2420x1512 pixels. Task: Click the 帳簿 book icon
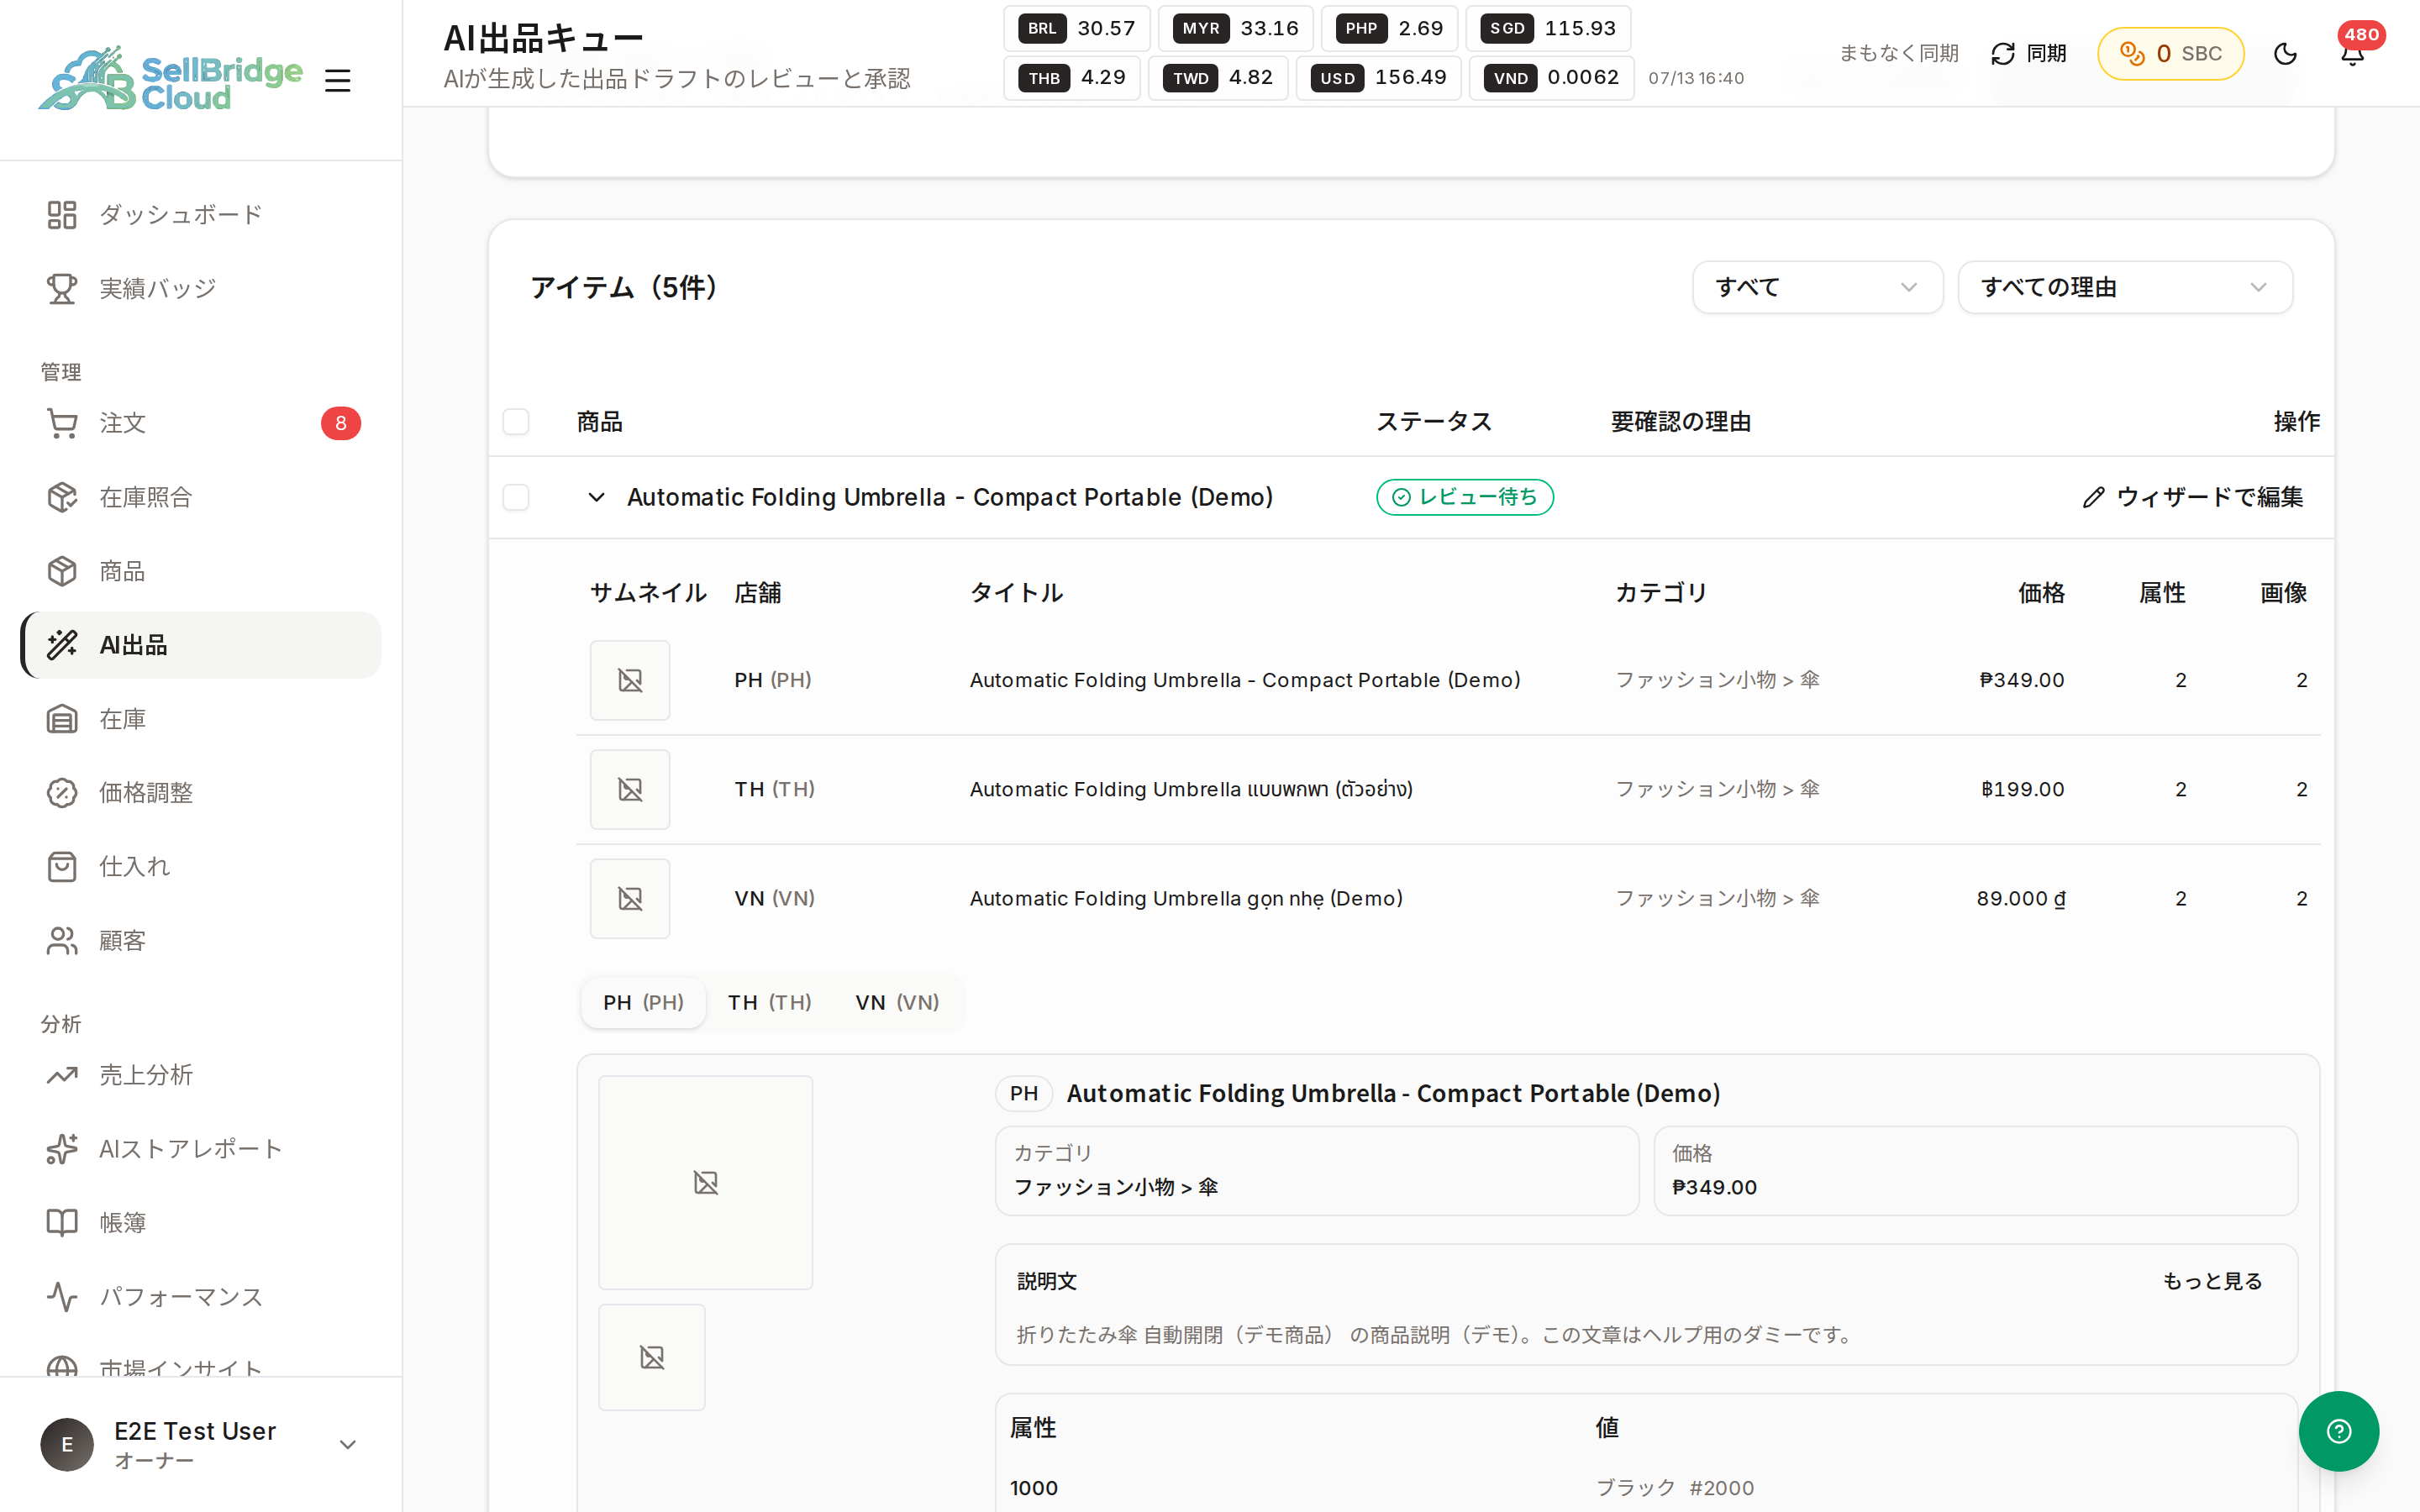(62, 1223)
